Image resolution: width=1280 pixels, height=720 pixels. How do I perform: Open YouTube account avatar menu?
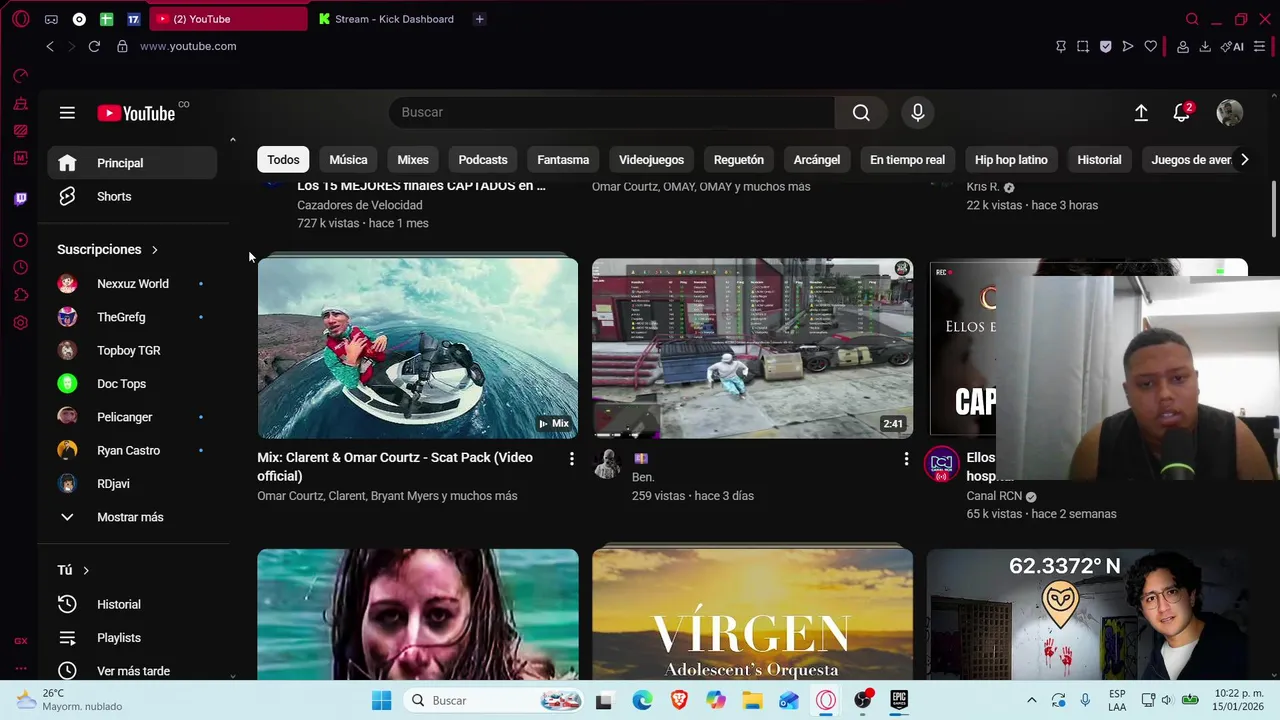[x=1230, y=113]
